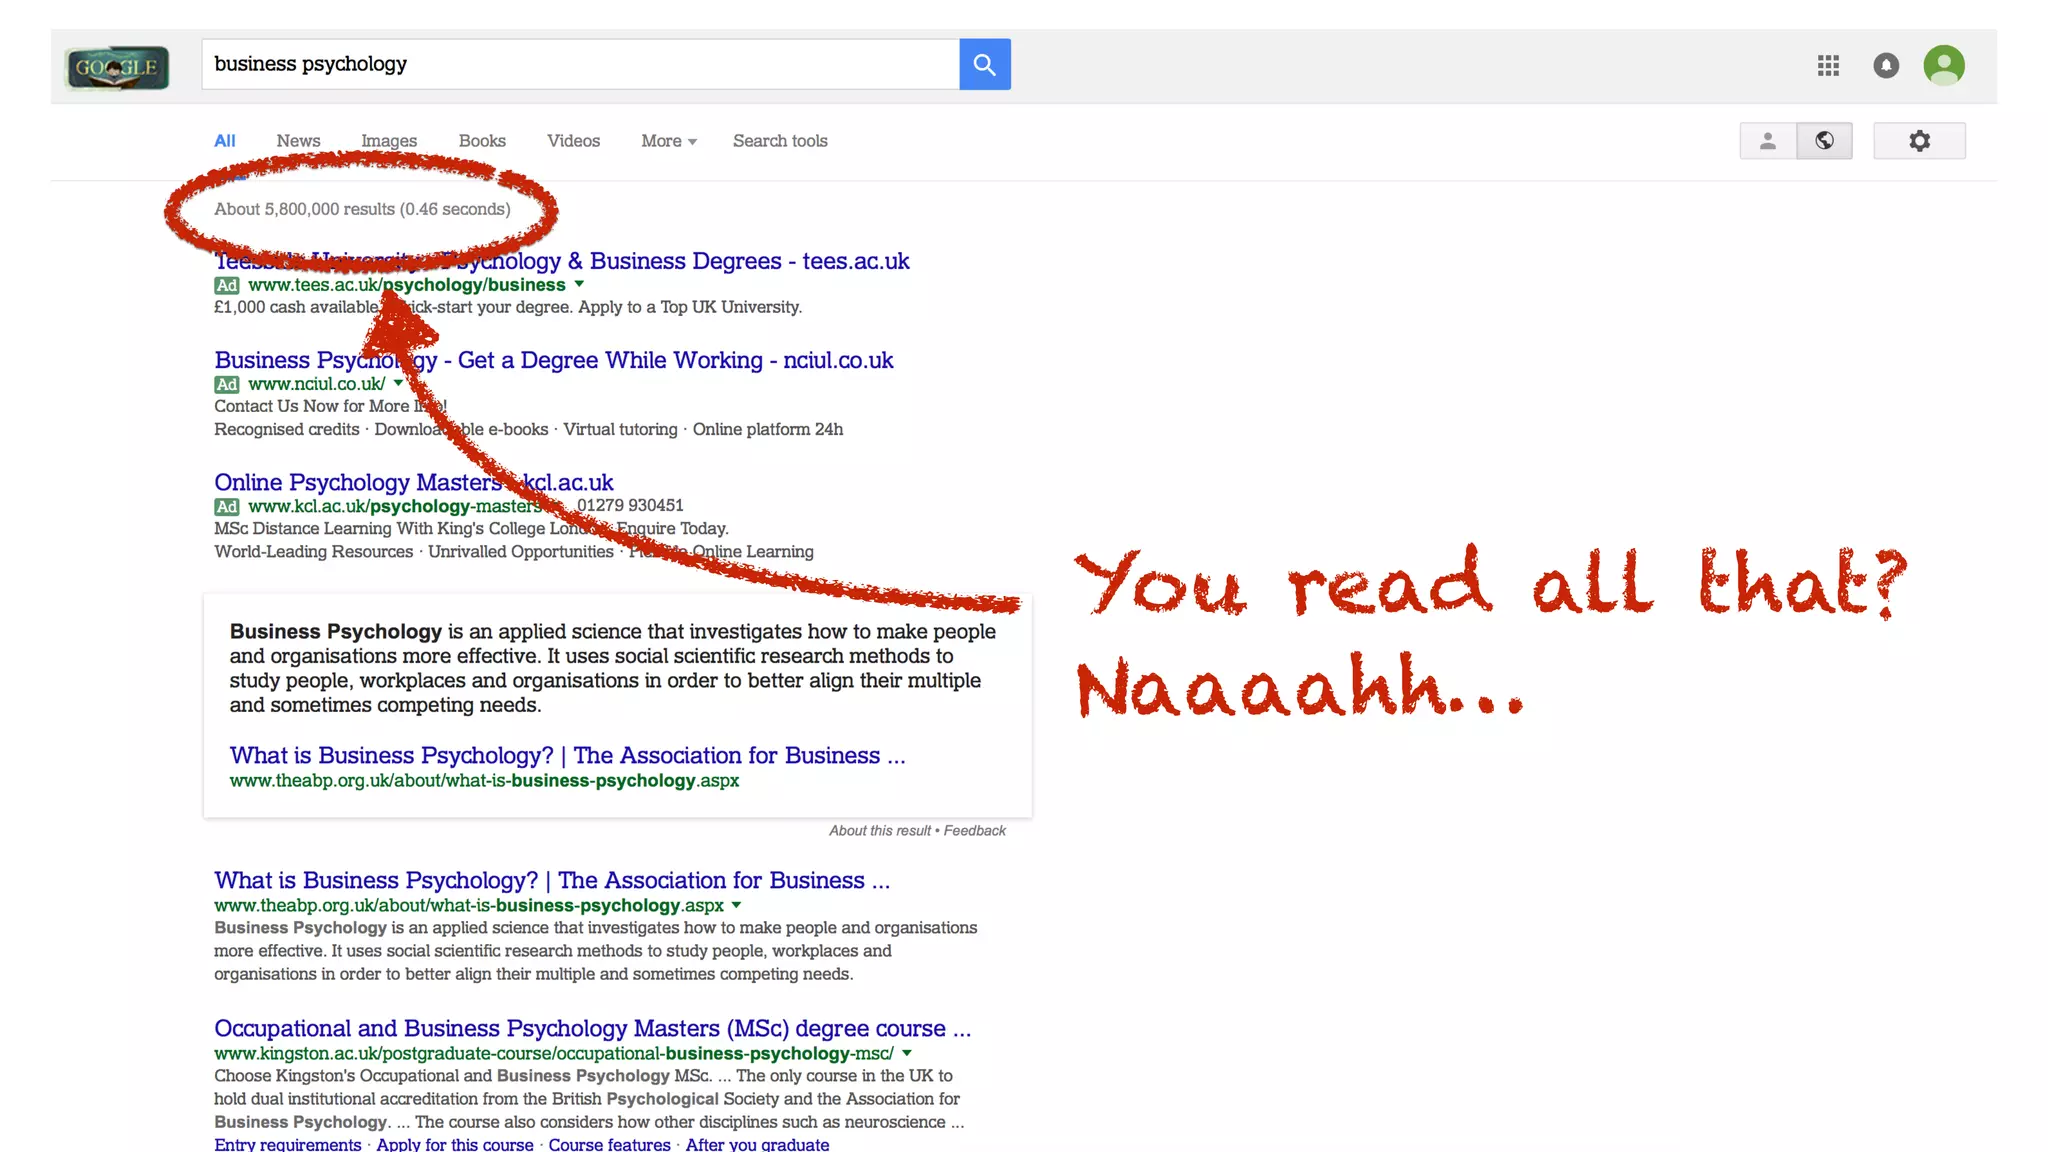Viewport: 2048px width, 1152px height.
Task: Select the All tab
Action: [225, 141]
